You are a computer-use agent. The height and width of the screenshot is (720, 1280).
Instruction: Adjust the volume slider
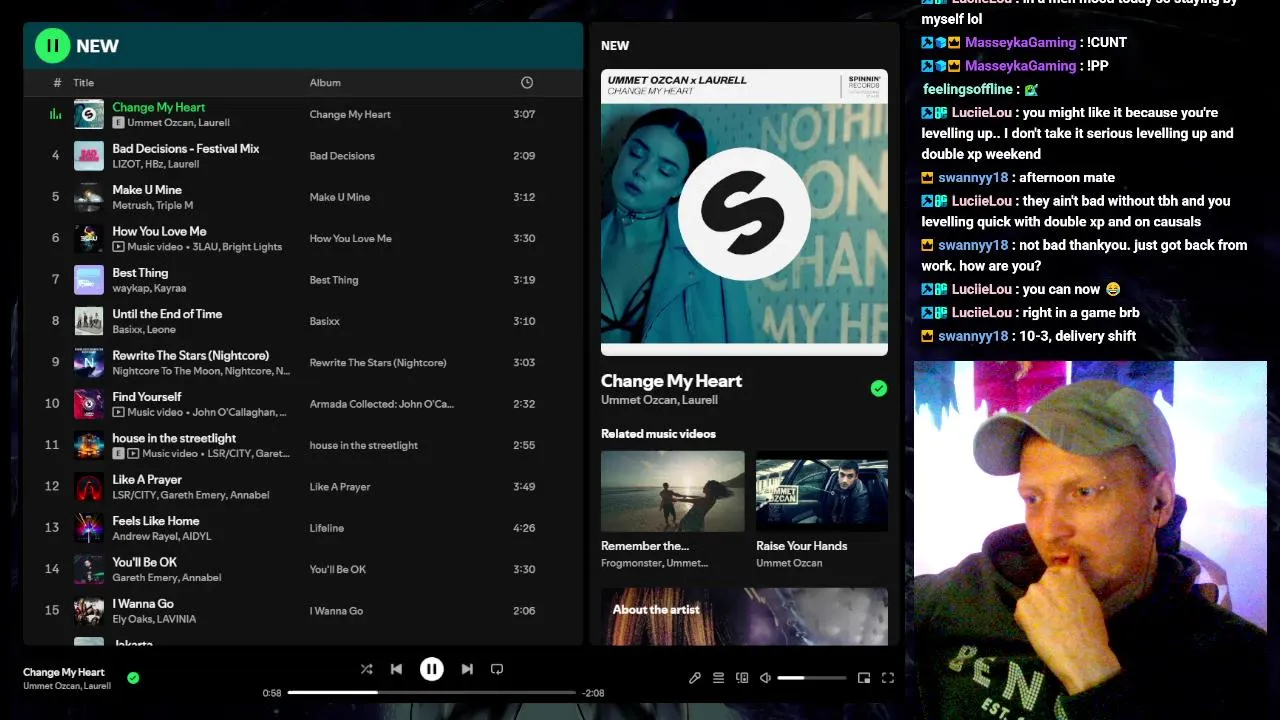click(811, 678)
